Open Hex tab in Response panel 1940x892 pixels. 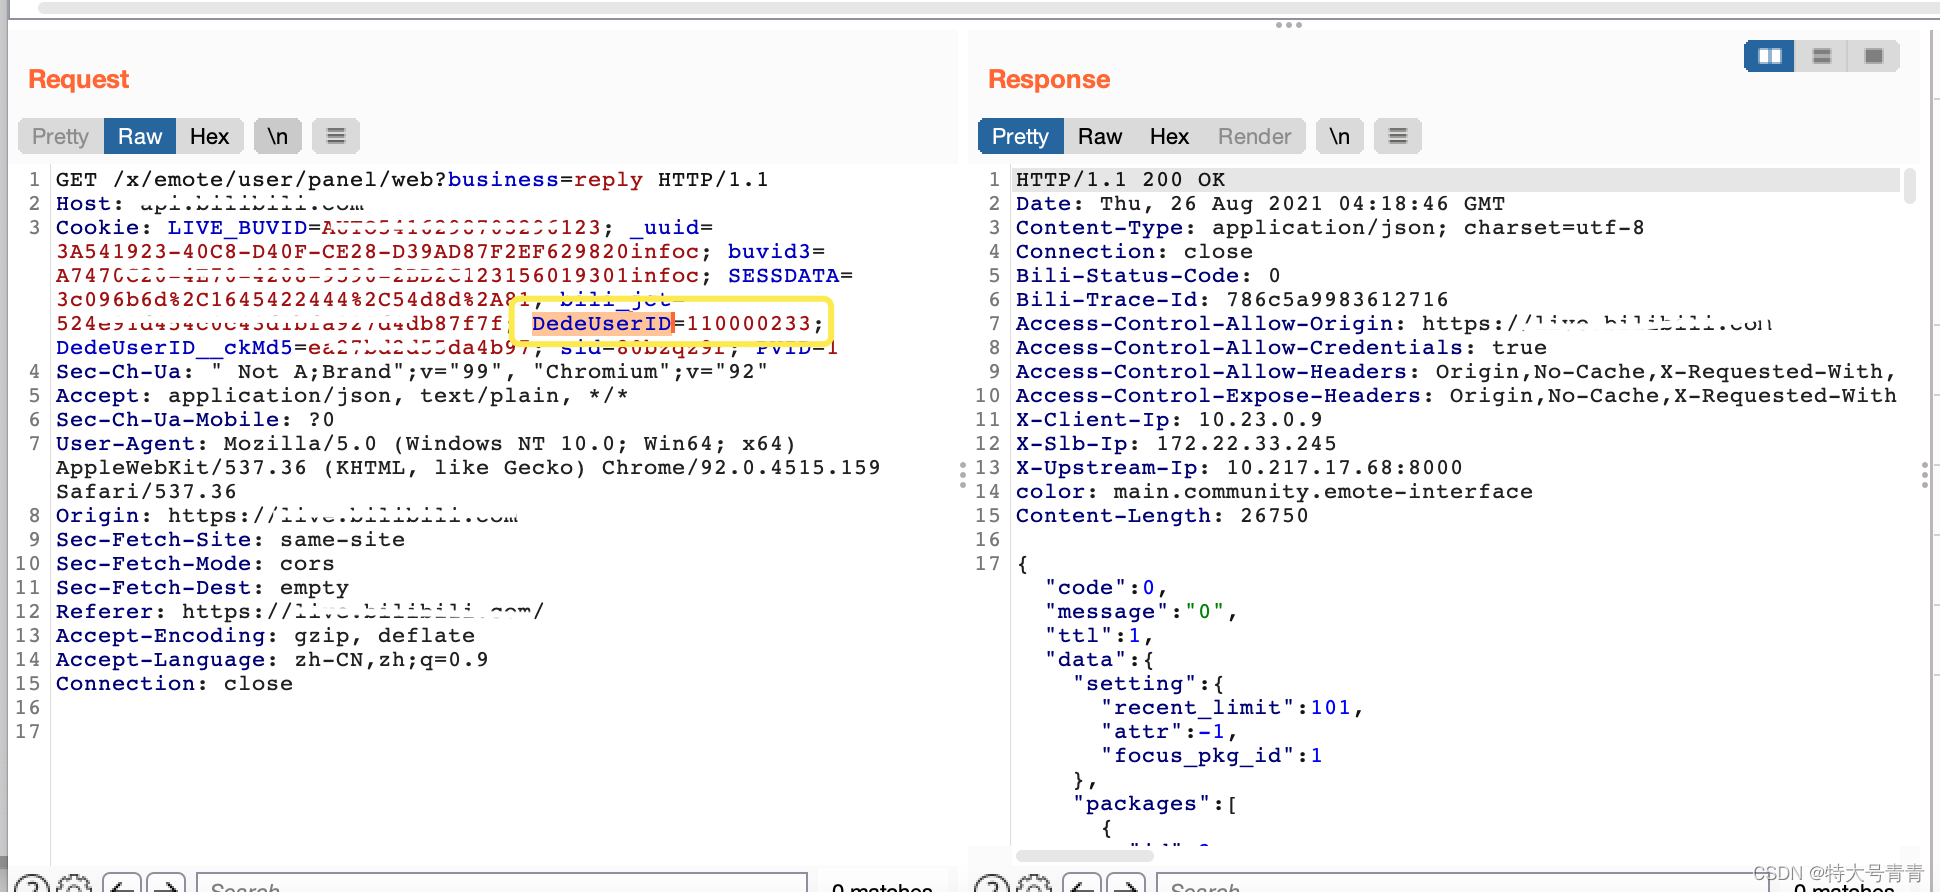[x=1169, y=136]
